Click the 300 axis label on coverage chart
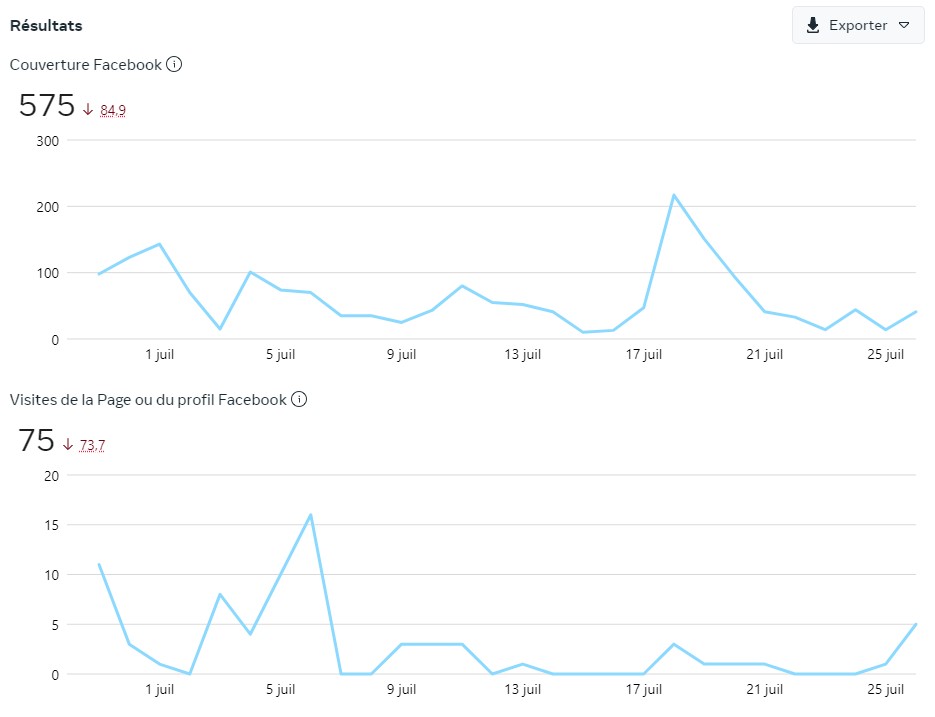Screen dimensions: 935x717 coord(48,141)
